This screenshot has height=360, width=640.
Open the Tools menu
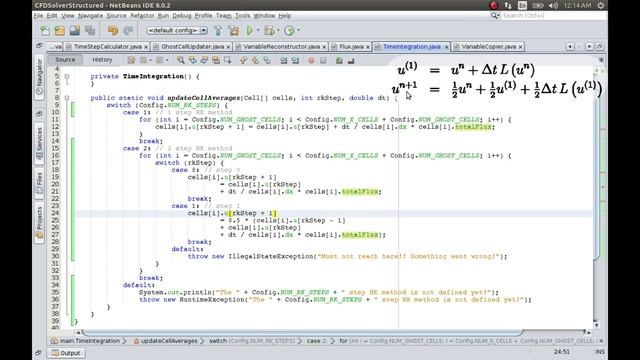pyautogui.click(x=242, y=16)
